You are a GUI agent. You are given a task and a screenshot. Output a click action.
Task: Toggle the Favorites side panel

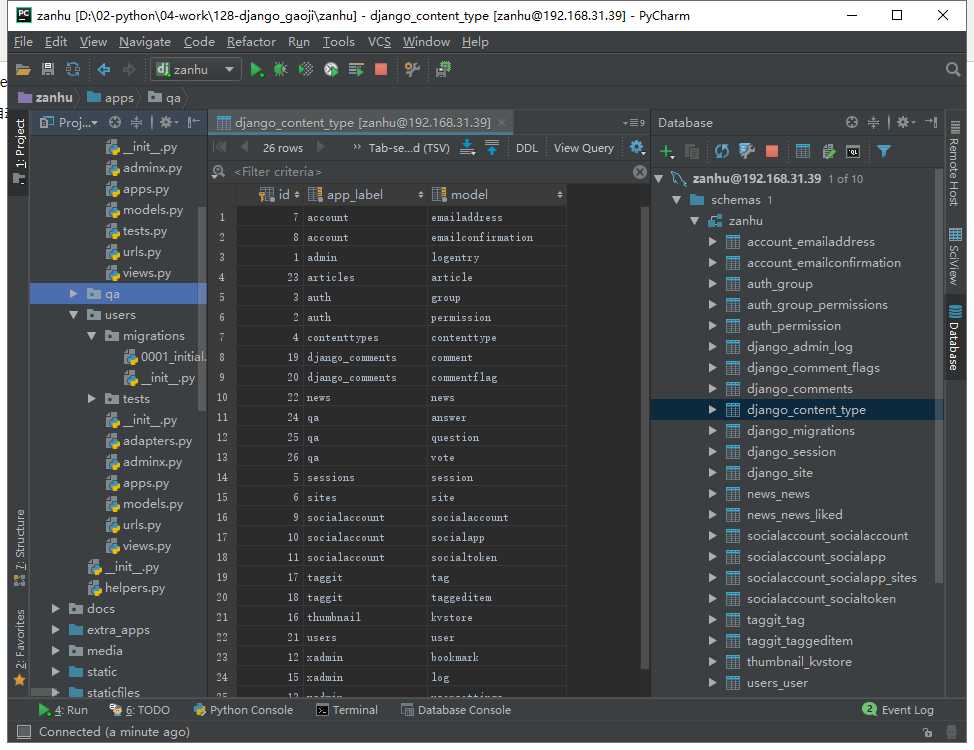[x=19, y=647]
